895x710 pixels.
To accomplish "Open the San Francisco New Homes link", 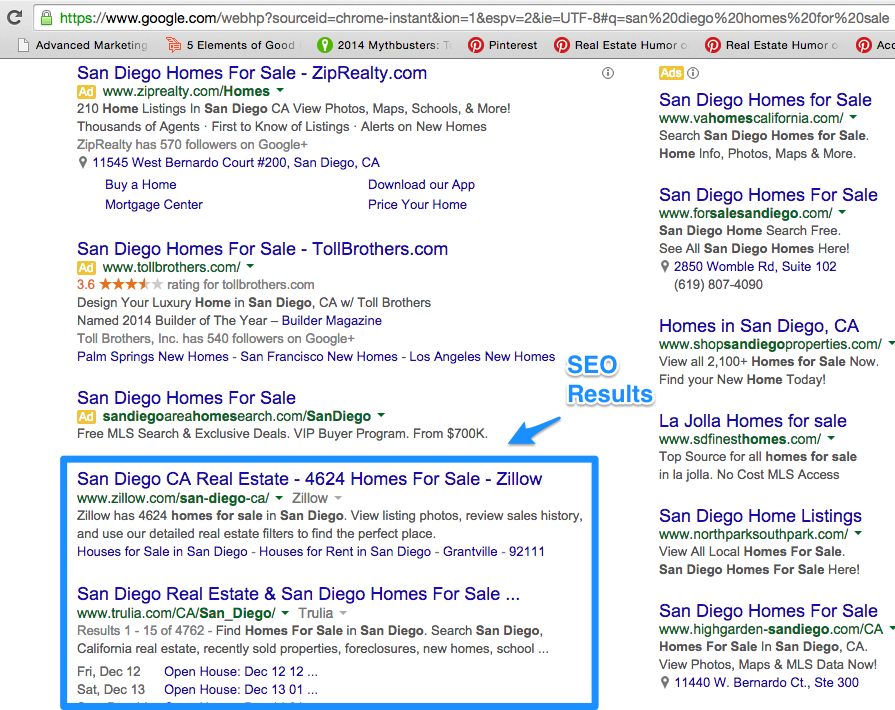I will (319, 357).
